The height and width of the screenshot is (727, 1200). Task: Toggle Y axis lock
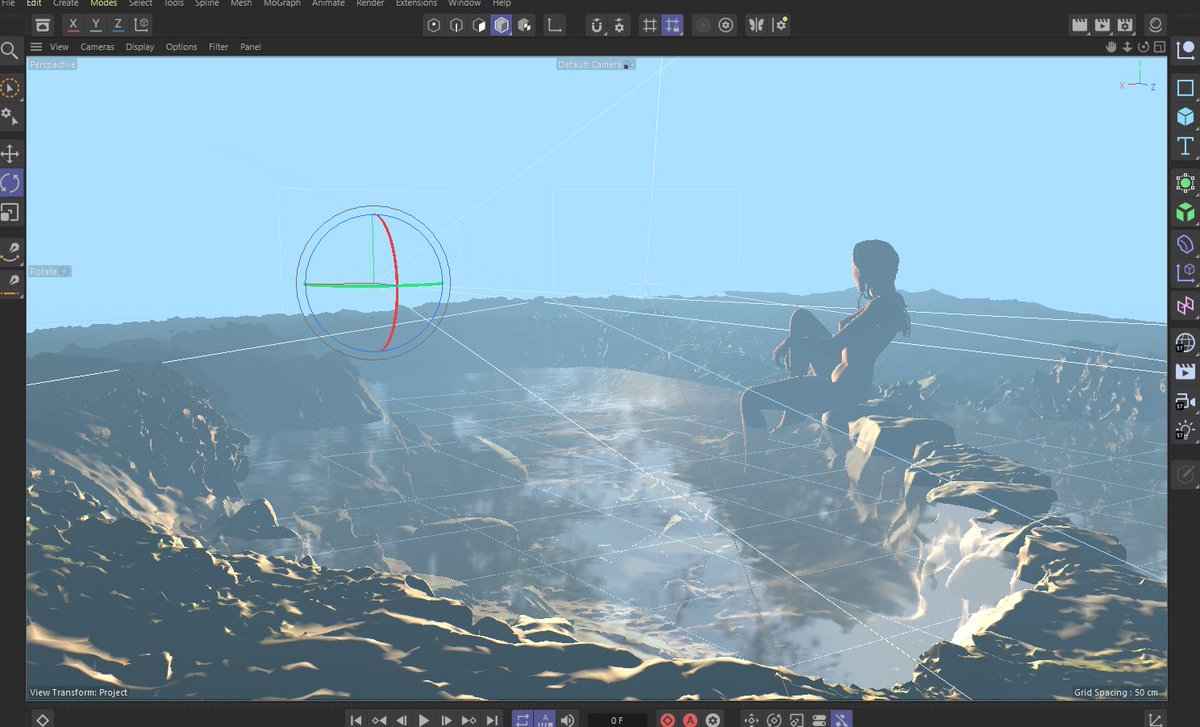coord(96,25)
